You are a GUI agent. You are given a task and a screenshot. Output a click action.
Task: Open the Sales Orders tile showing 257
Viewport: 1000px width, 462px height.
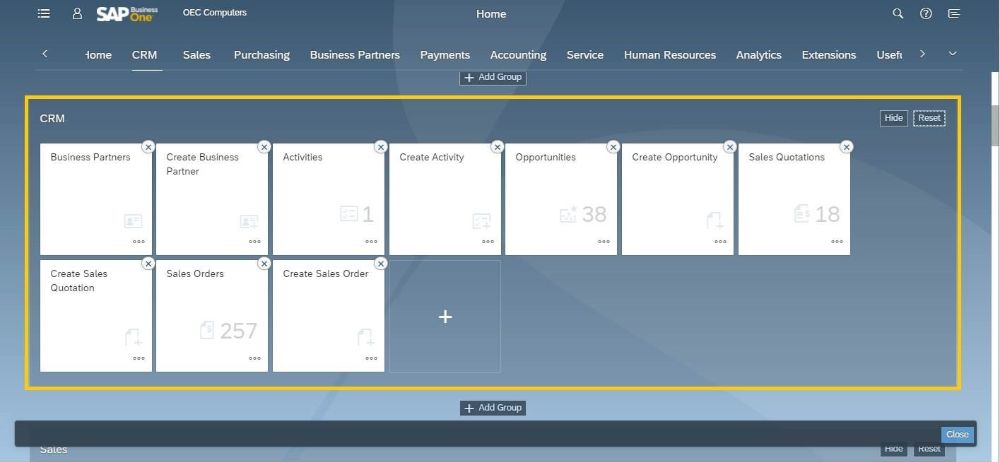click(212, 316)
